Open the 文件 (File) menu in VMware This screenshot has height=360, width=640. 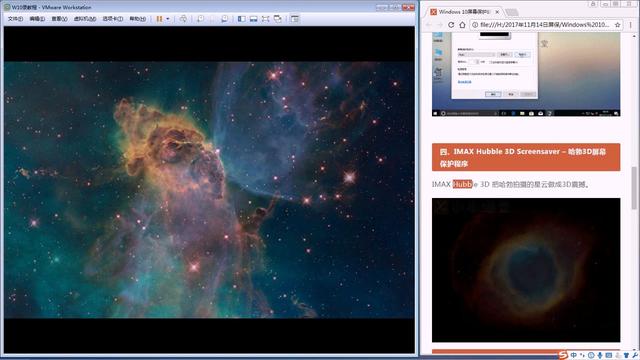coord(15,19)
